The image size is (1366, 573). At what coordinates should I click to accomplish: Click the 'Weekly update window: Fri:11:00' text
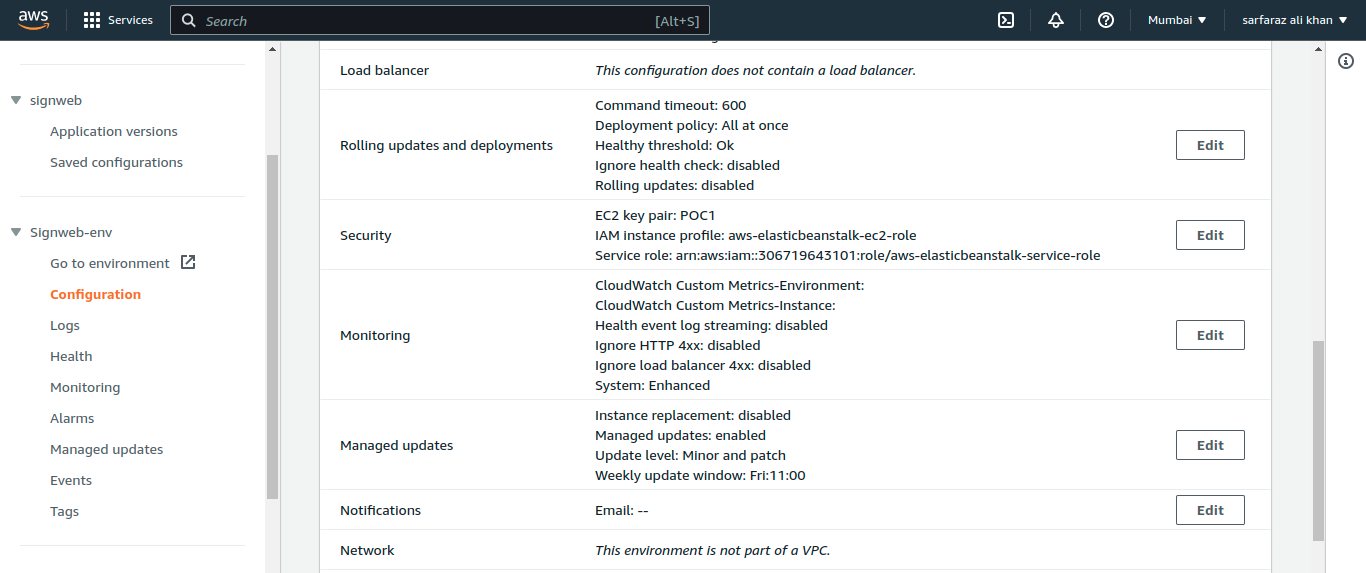click(x=700, y=475)
